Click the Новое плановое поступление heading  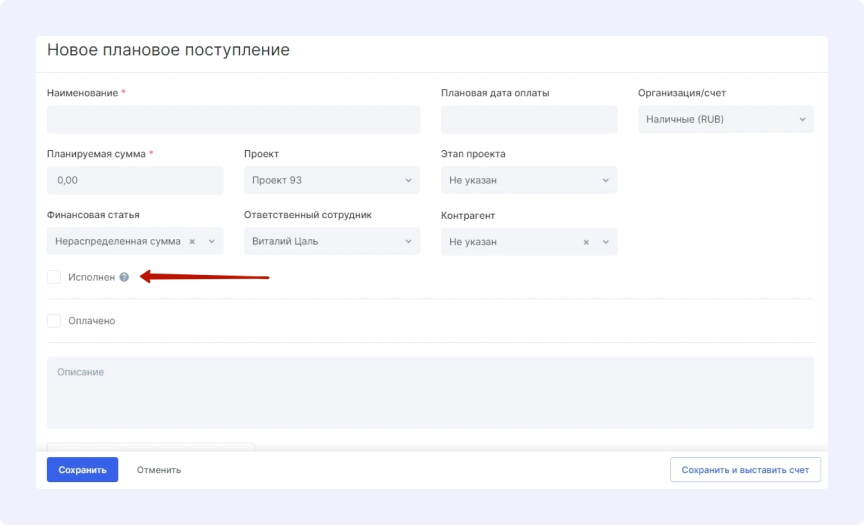click(x=168, y=50)
